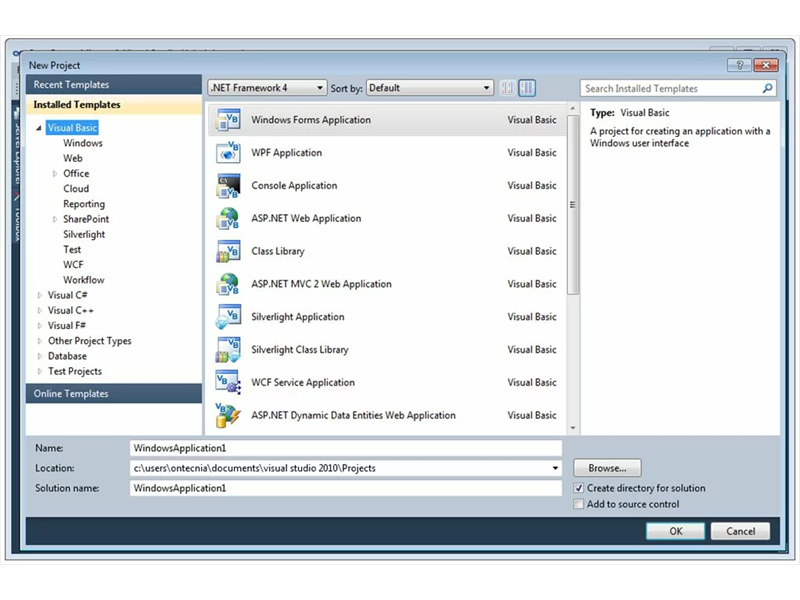Open the Recent Templates section
This screenshot has height=600, width=800.
point(114,85)
